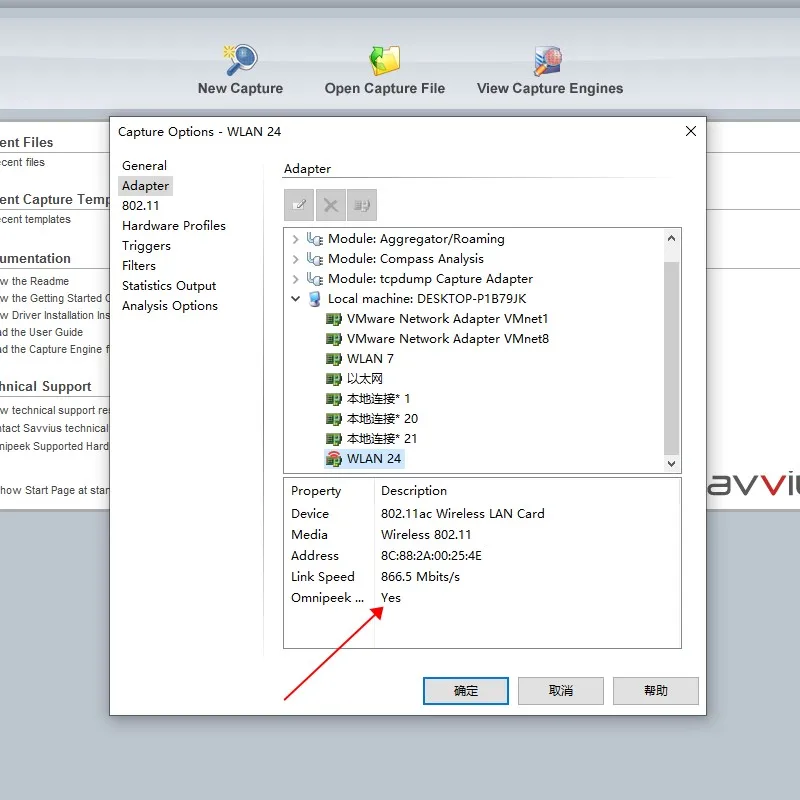Open the Filters options page
This screenshot has height=800, width=800.
139,266
